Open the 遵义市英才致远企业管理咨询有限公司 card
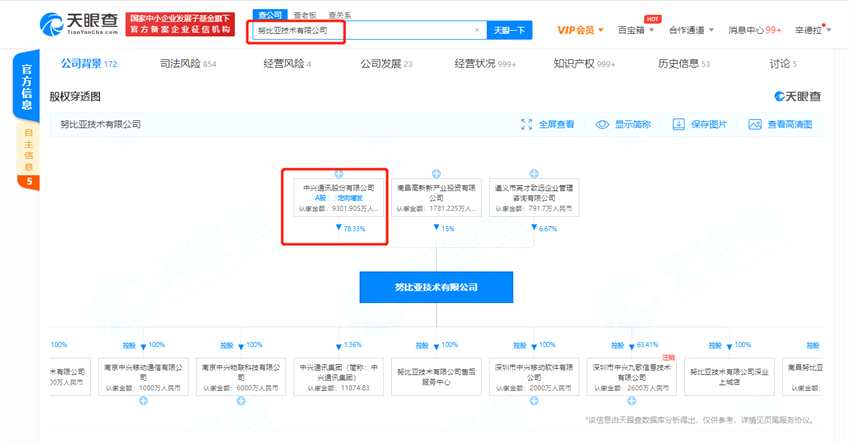850x443 pixels. pyautogui.click(x=534, y=197)
